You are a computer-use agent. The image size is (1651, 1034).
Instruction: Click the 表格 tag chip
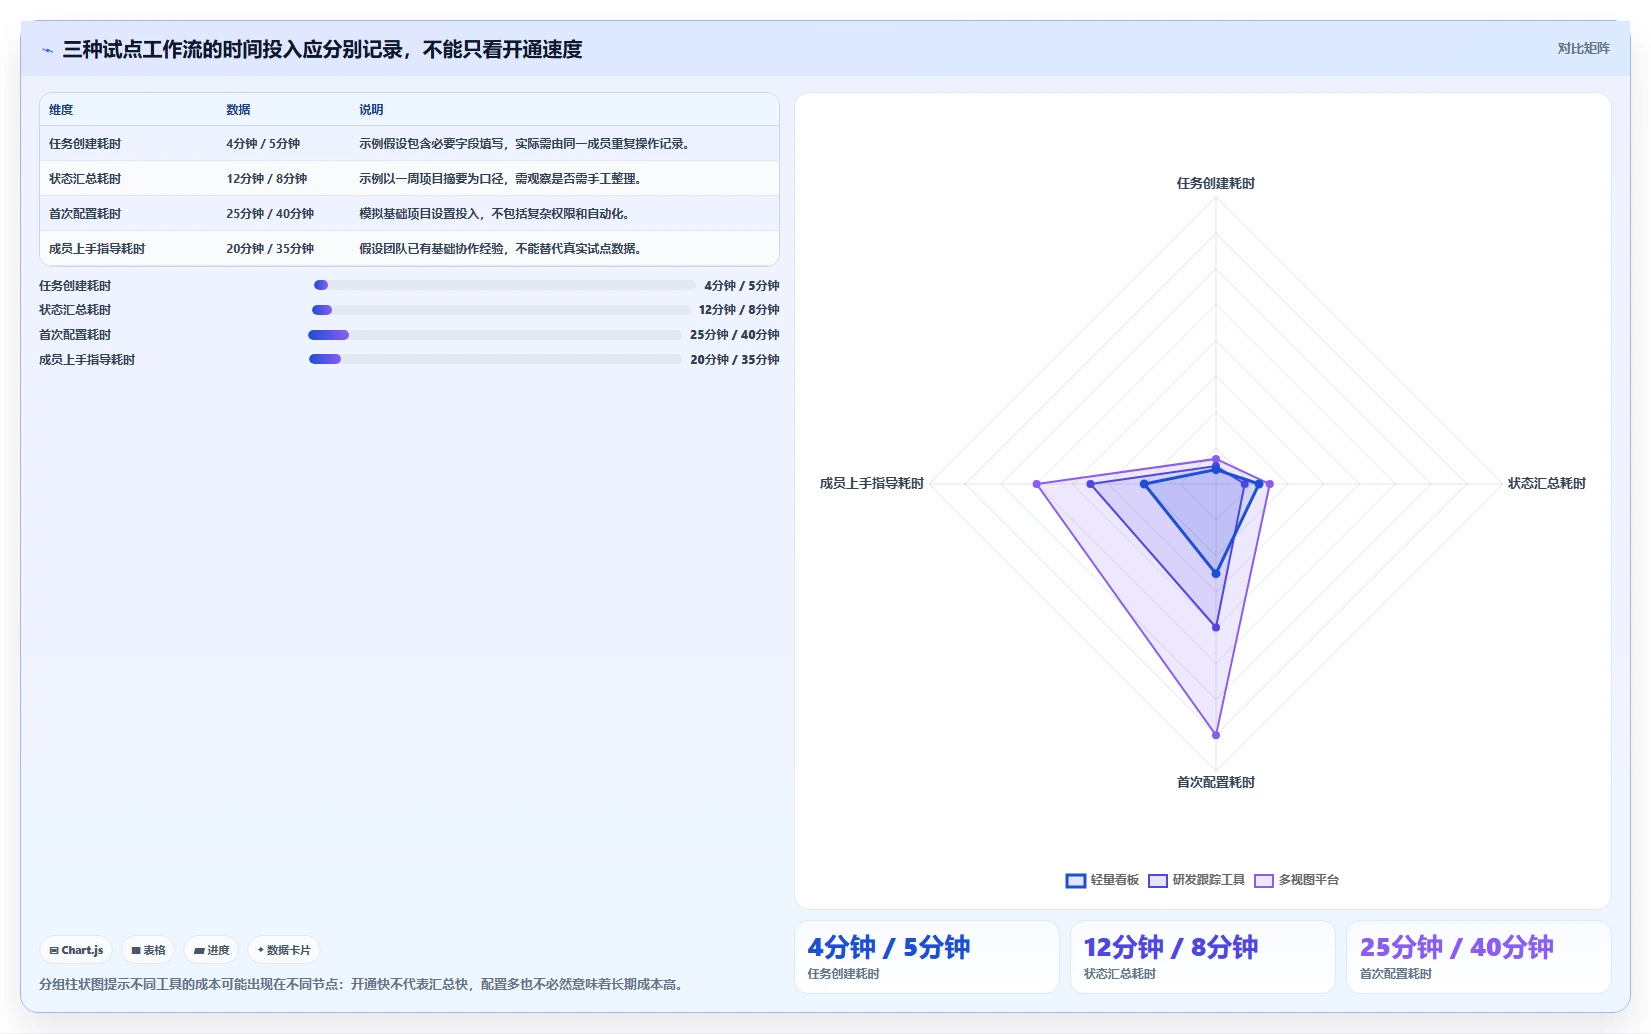tap(148, 950)
